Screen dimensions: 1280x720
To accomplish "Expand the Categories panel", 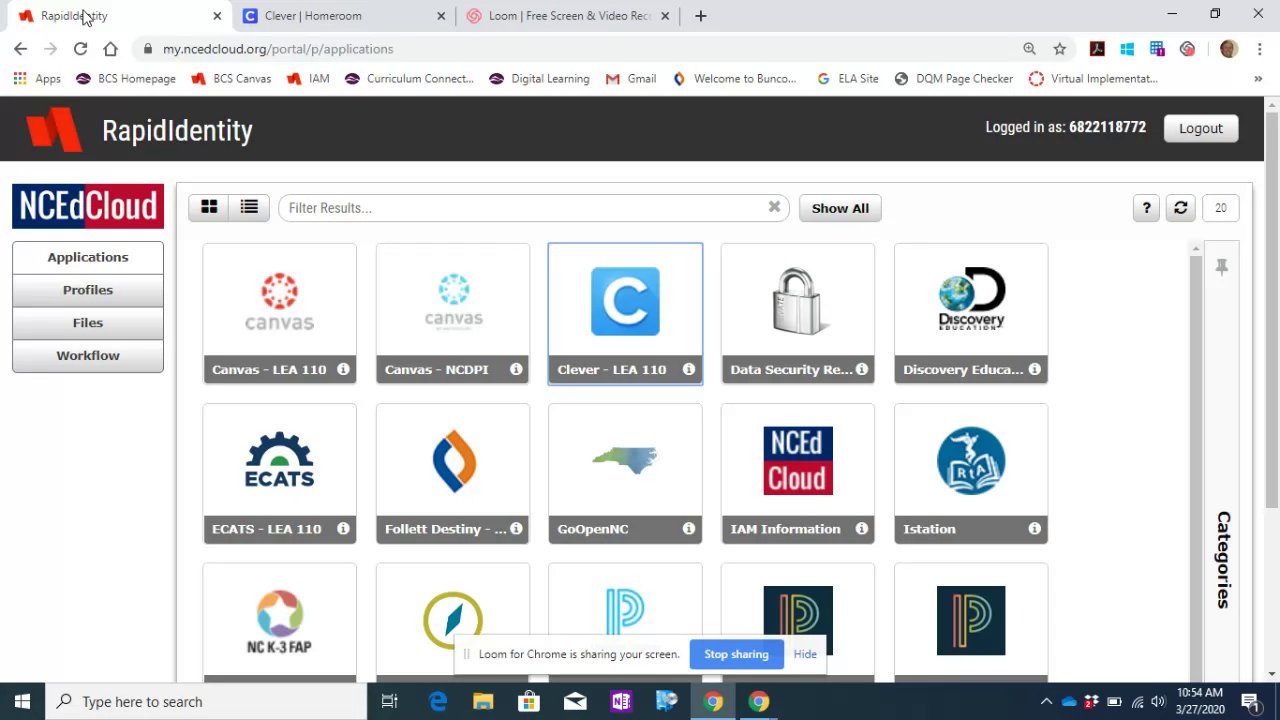I will click(1222, 560).
